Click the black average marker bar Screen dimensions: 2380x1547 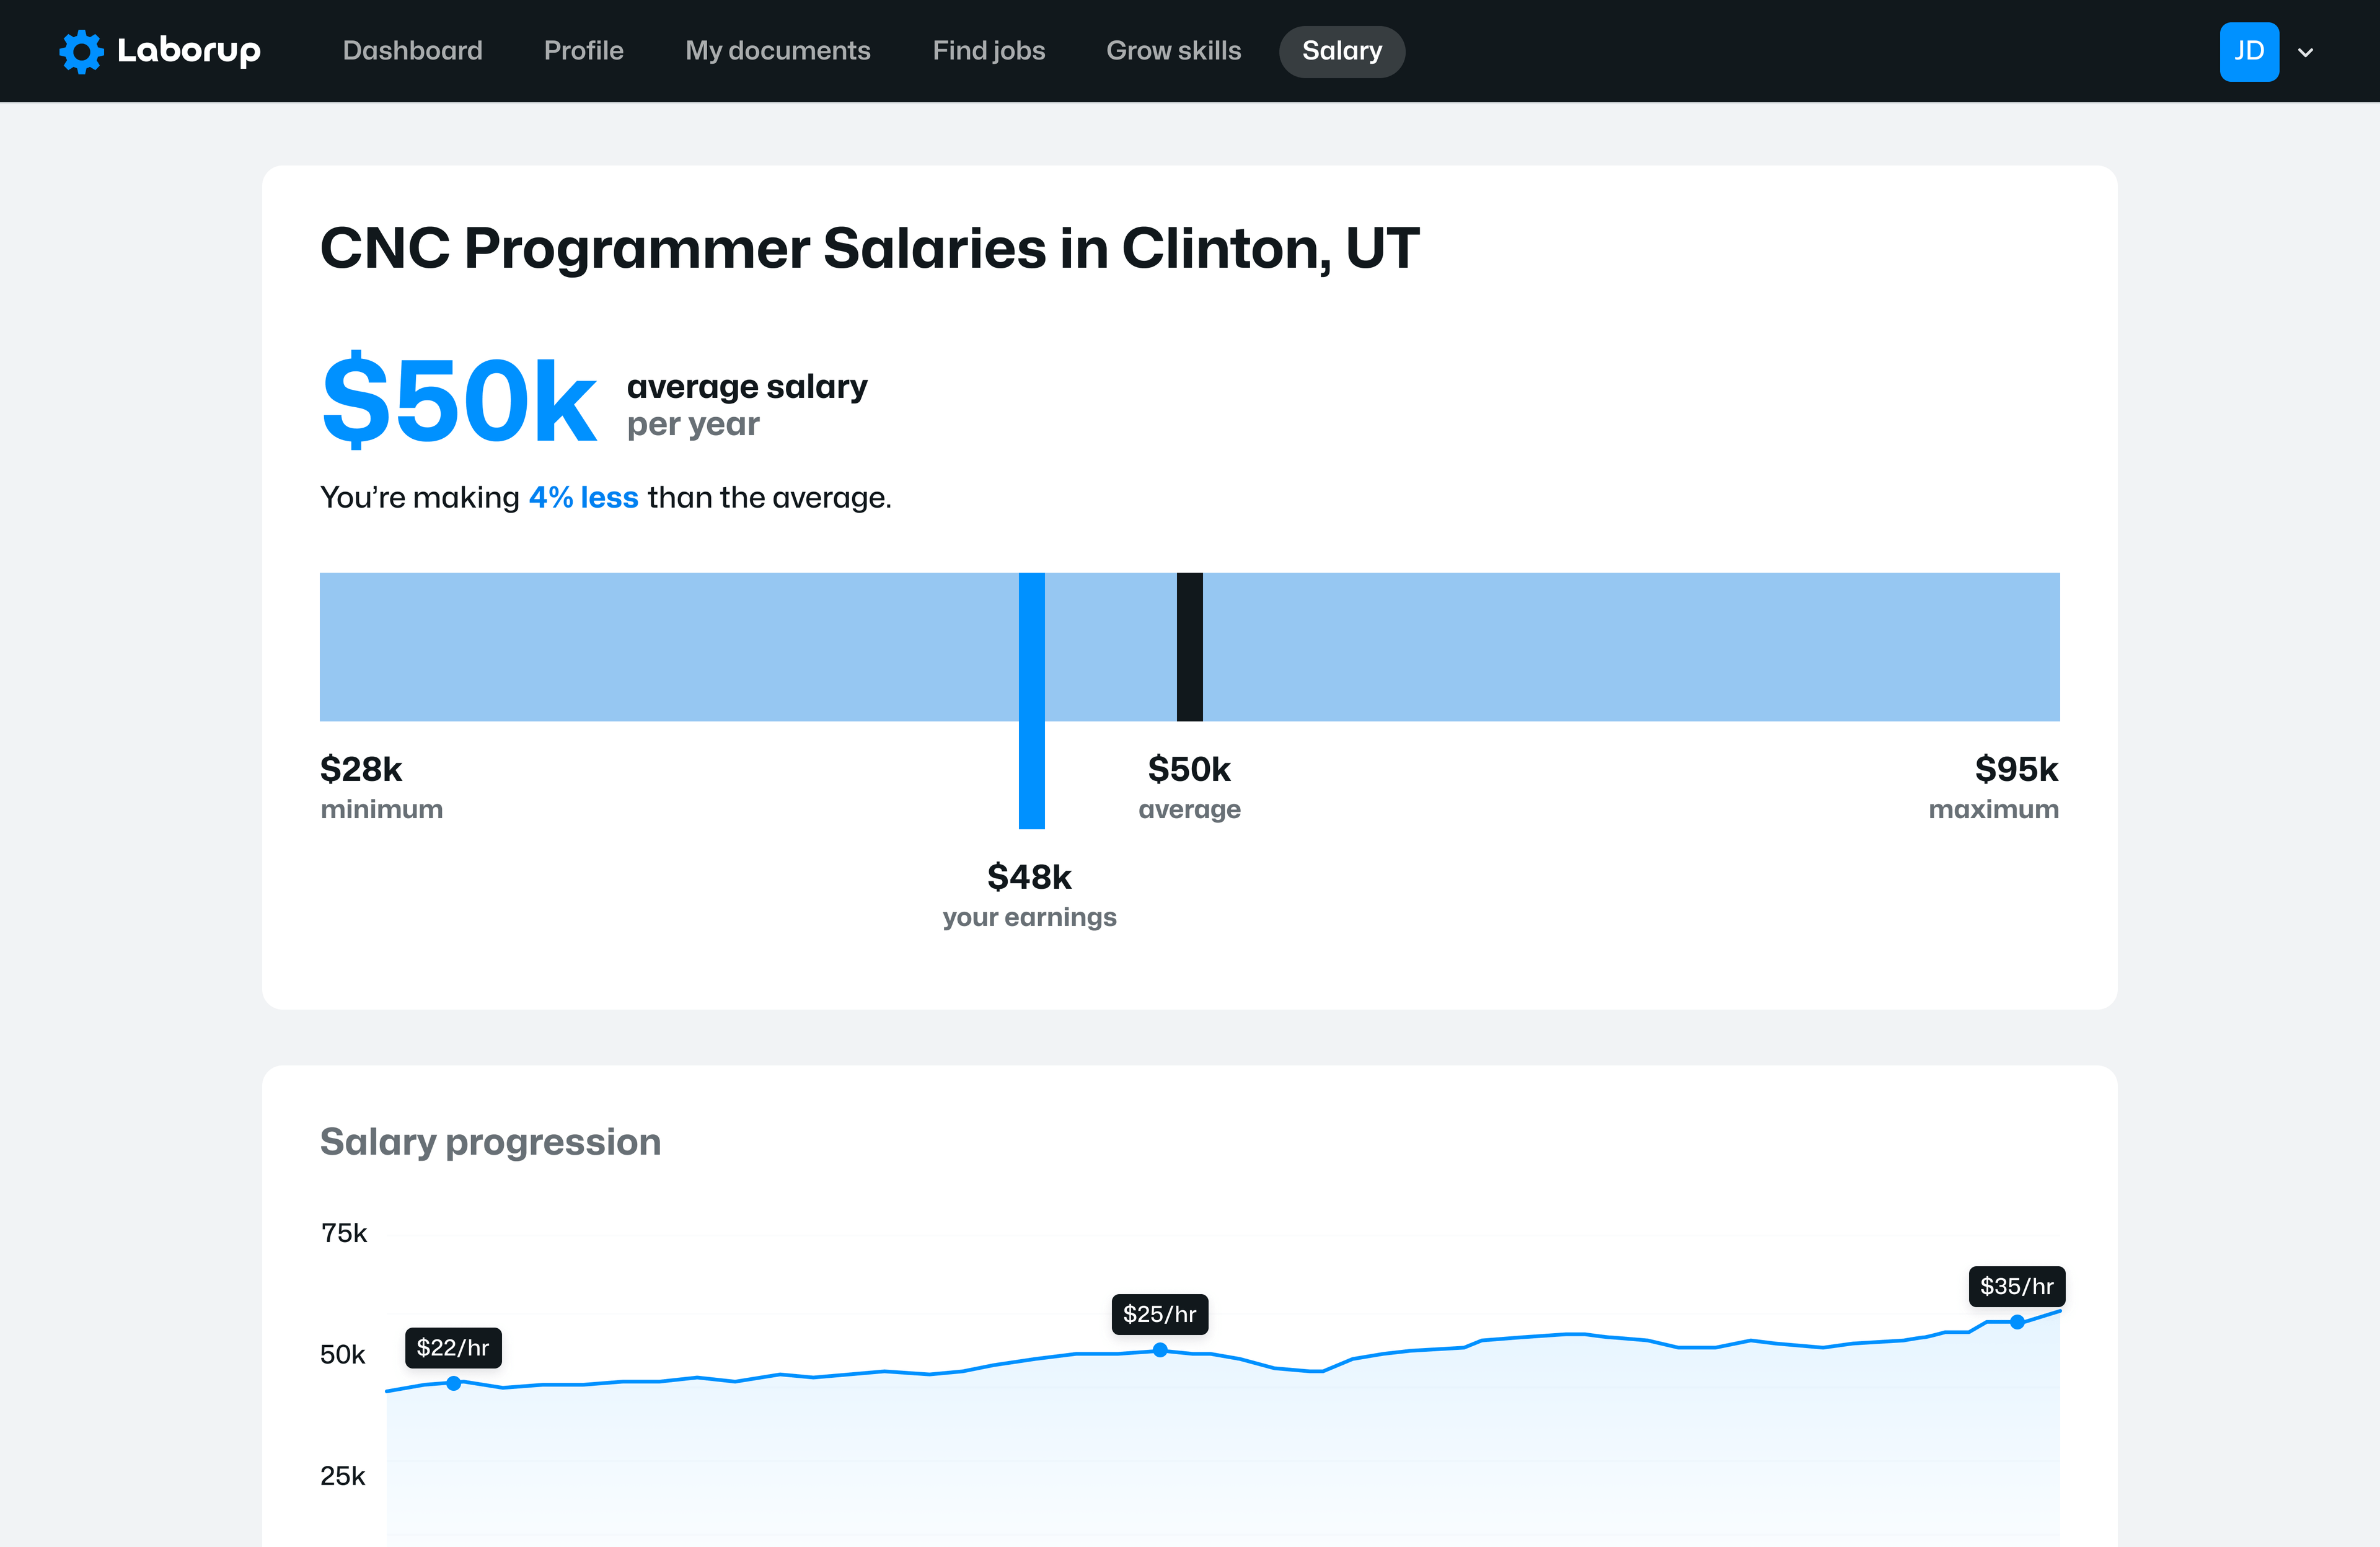[x=1189, y=646]
